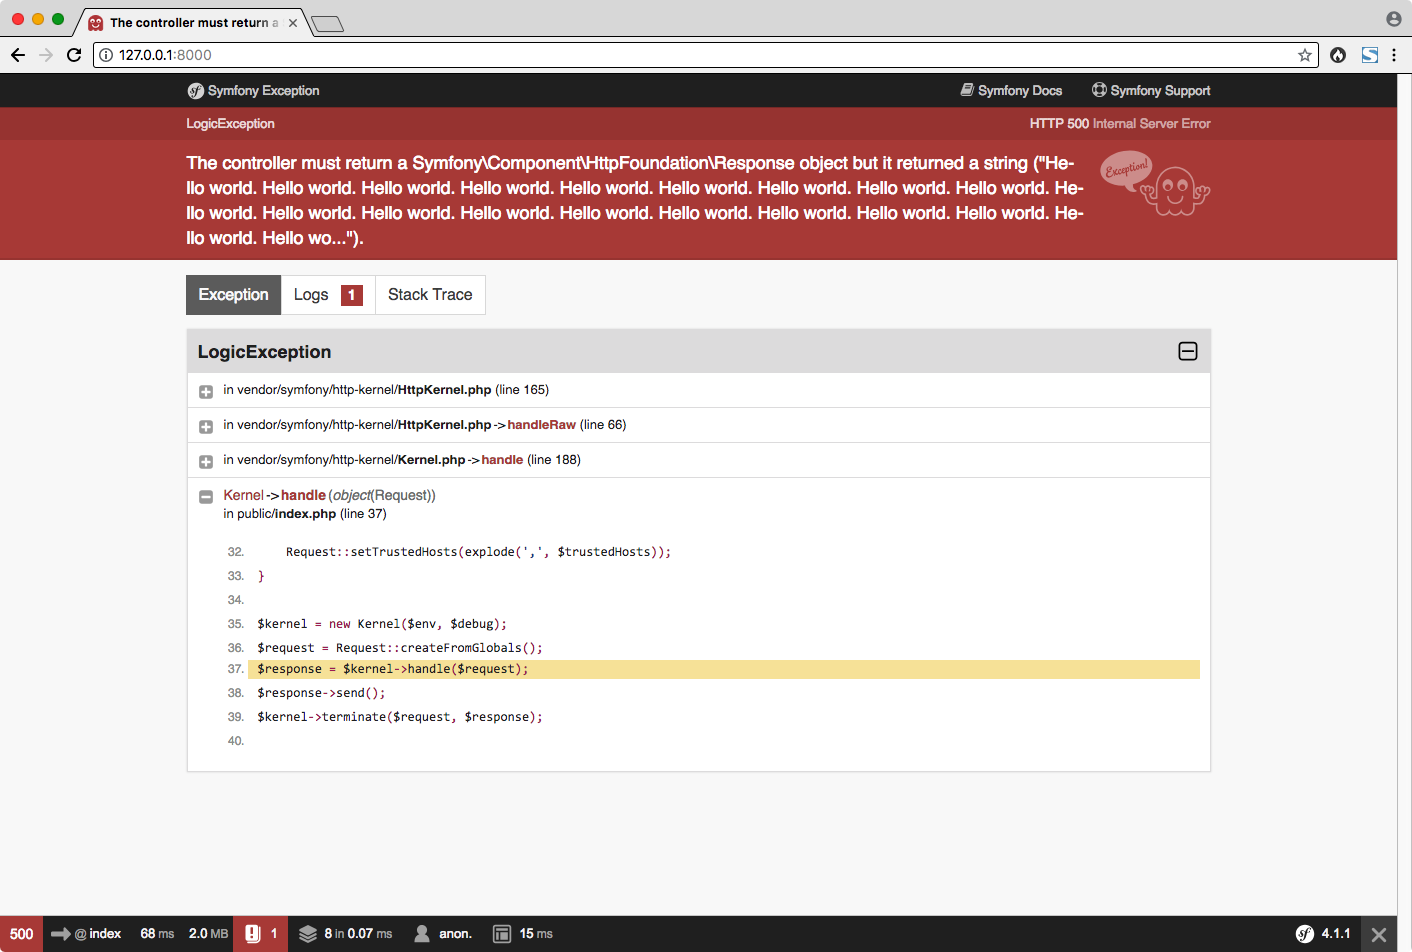Screen dimensions: 1412x952
Task: Click the Twig template icon showing 15 ms
Action: pyautogui.click(x=502, y=934)
